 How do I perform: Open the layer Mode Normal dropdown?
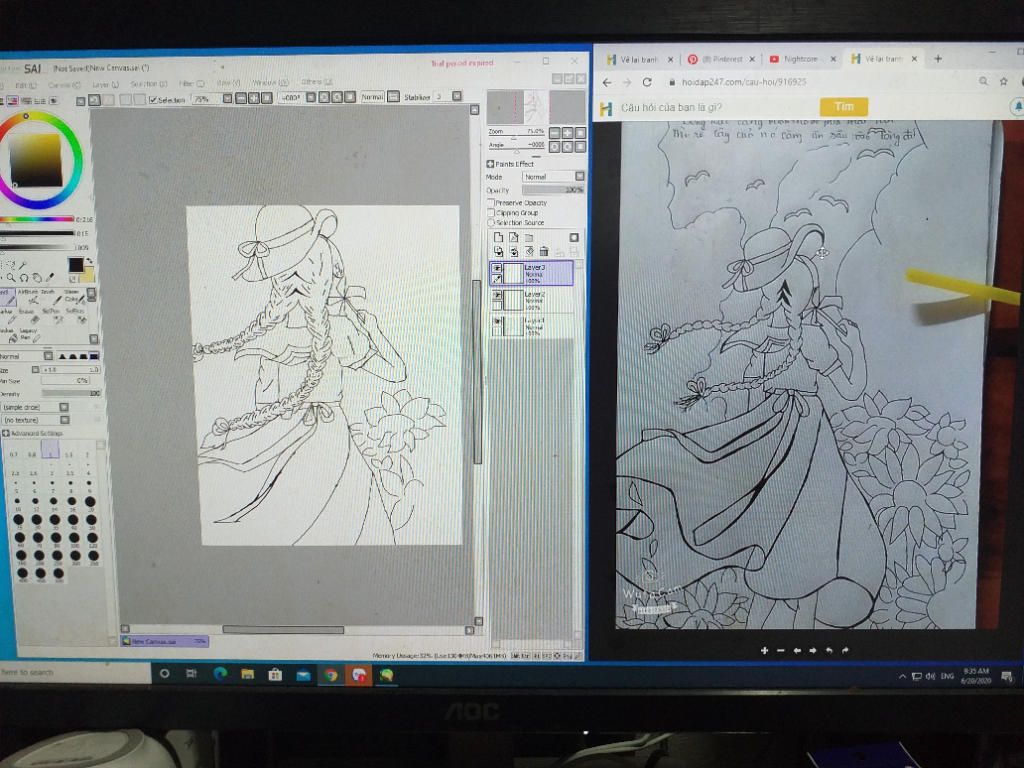(553, 176)
